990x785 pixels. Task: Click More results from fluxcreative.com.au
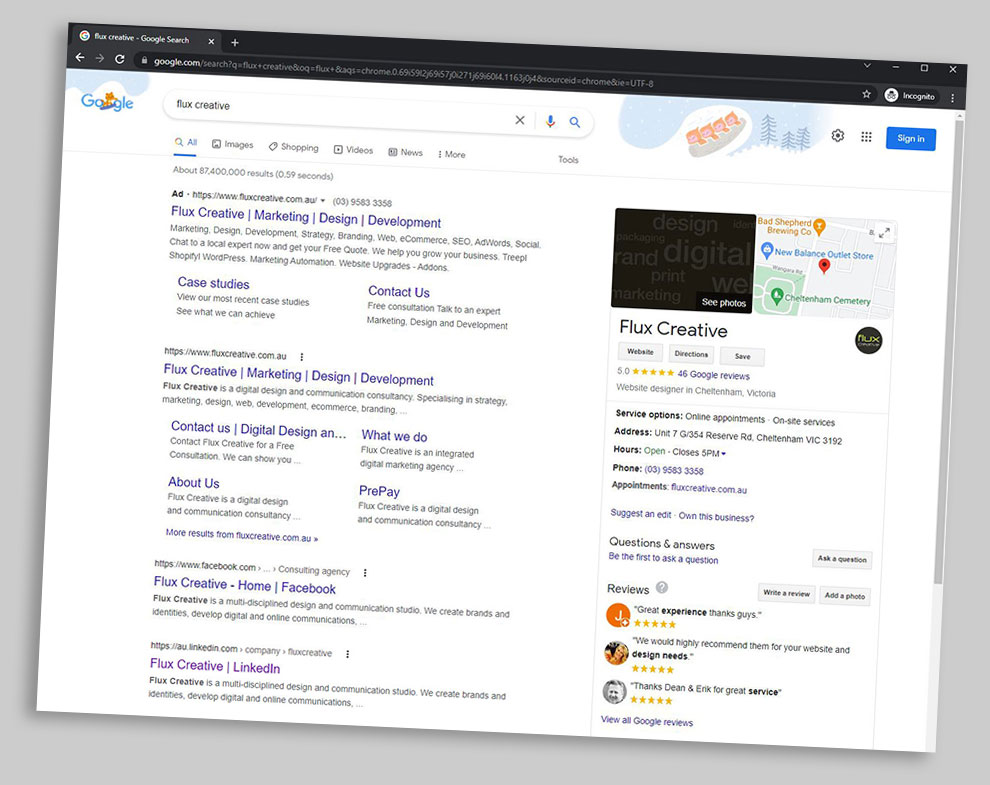coord(242,536)
